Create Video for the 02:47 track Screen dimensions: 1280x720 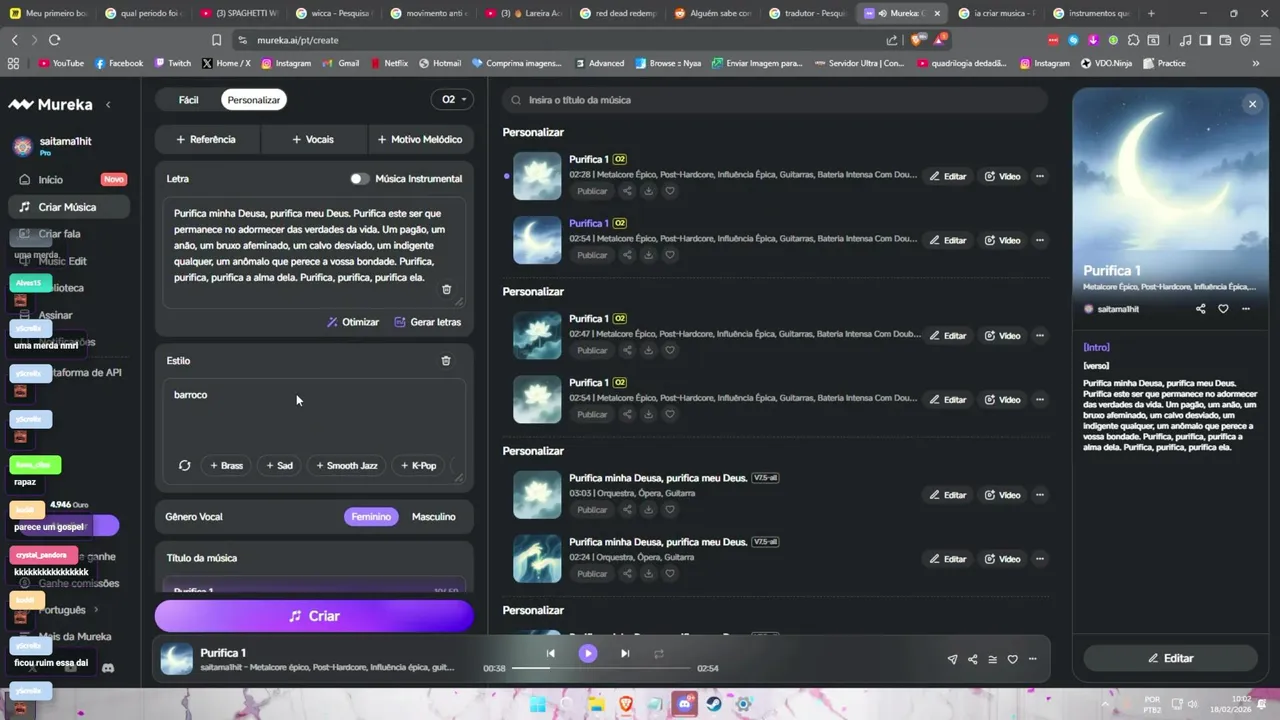1002,335
